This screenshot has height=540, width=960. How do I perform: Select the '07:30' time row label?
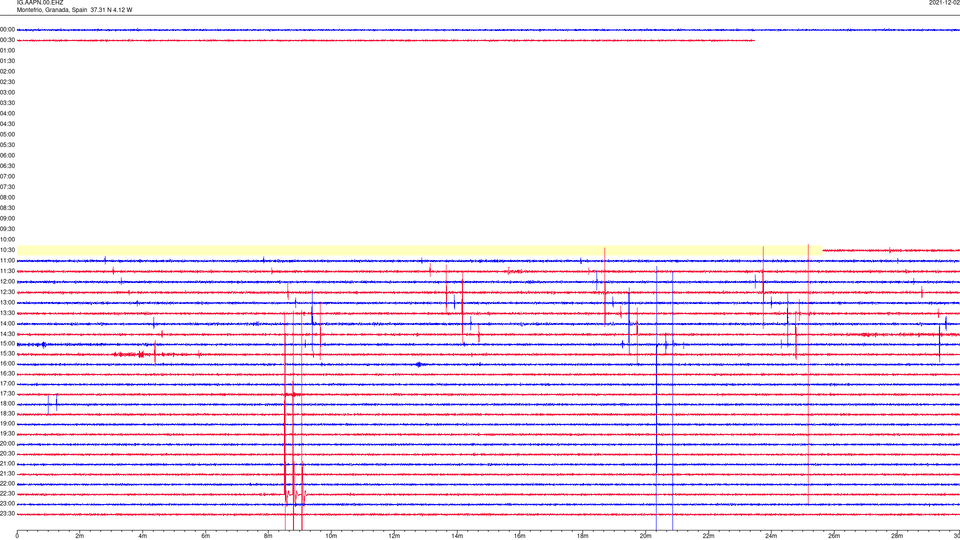[7, 187]
